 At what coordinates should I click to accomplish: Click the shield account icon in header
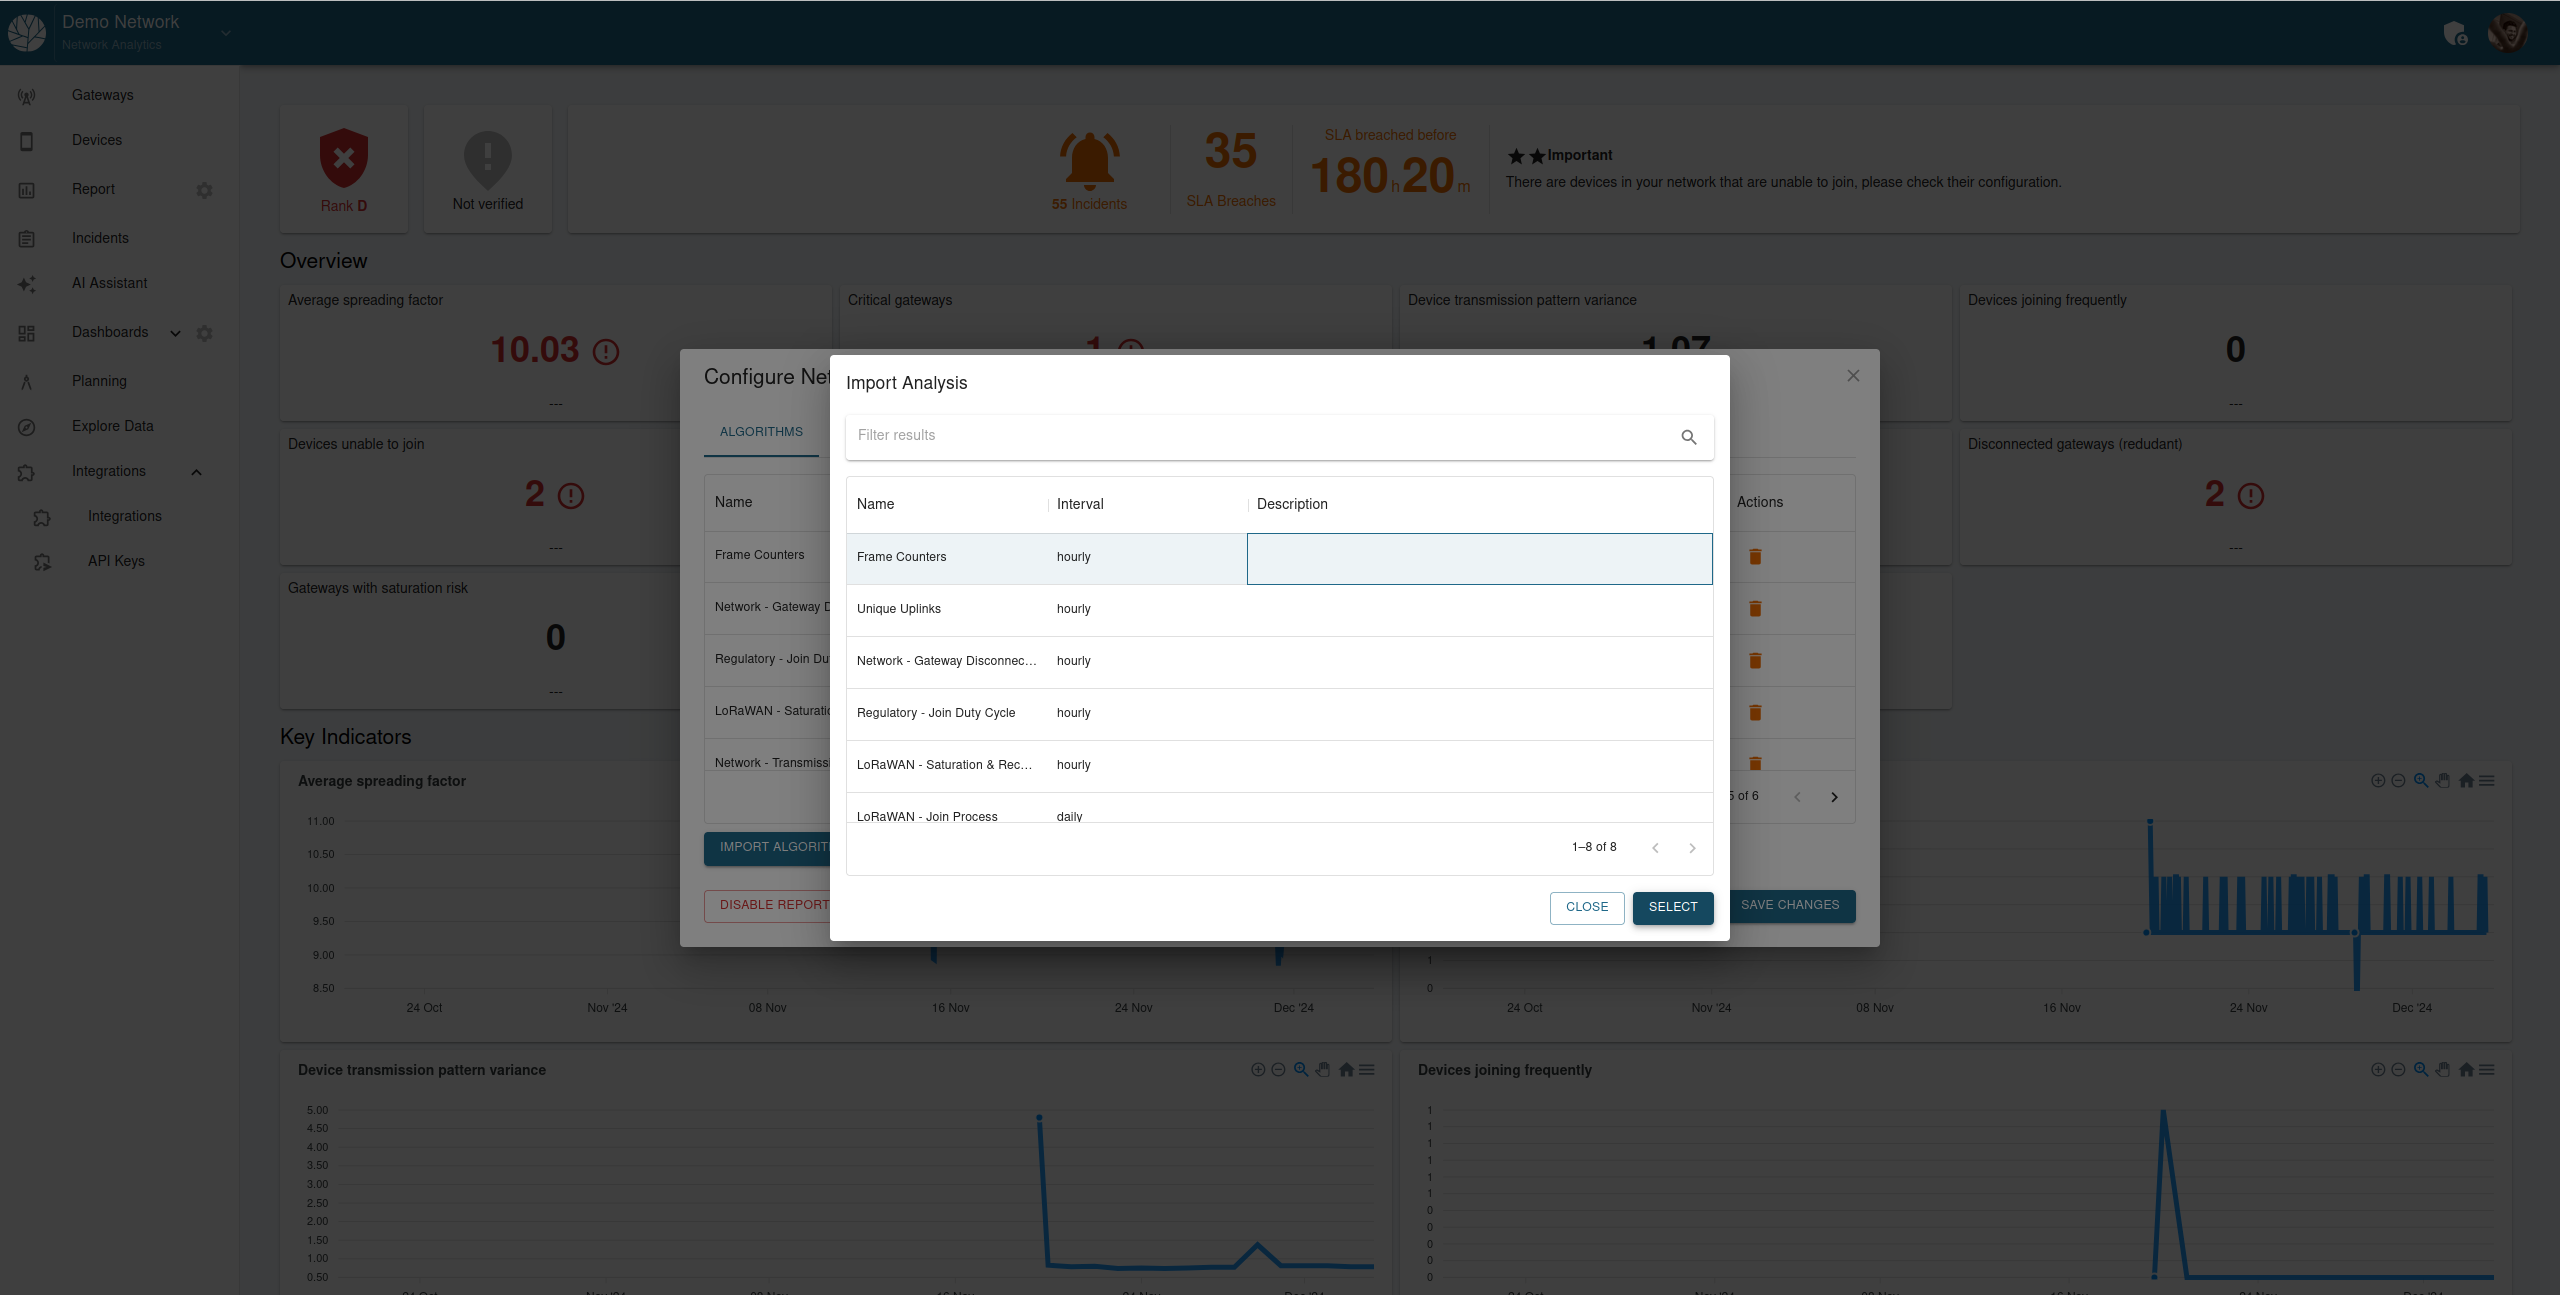pyautogui.click(x=2455, y=33)
